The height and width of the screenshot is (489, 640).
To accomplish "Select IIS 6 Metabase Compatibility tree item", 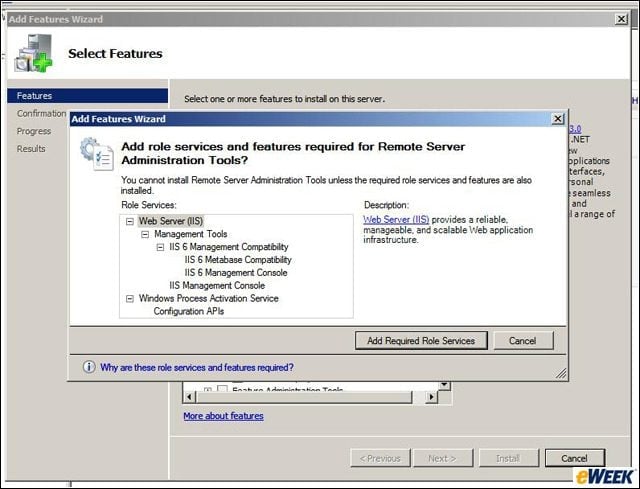I will [238, 260].
